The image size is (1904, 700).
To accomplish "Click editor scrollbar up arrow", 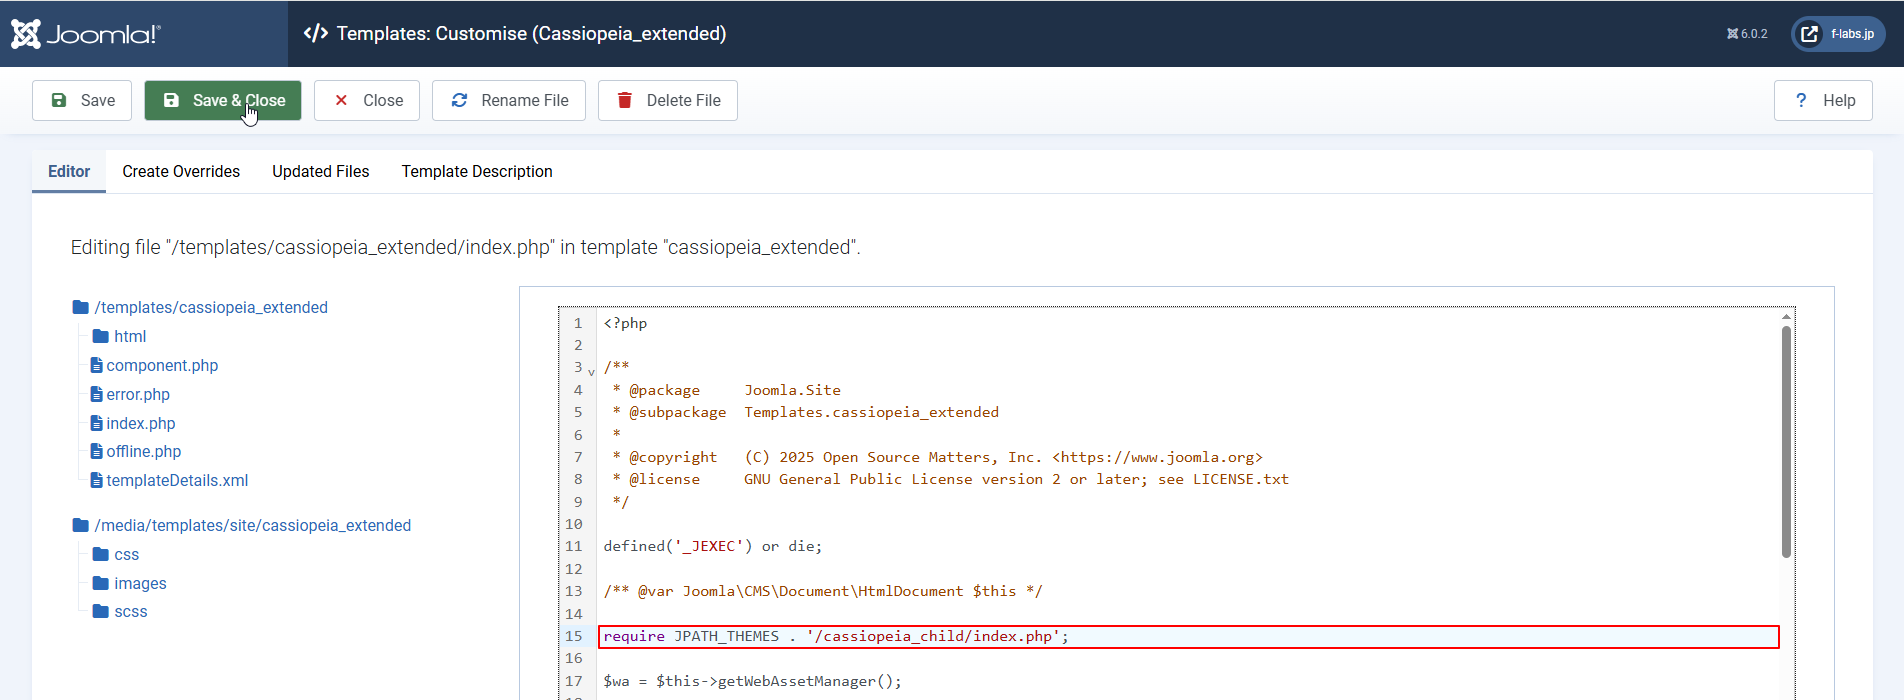I will pyautogui.click(x=1786, y=317).
